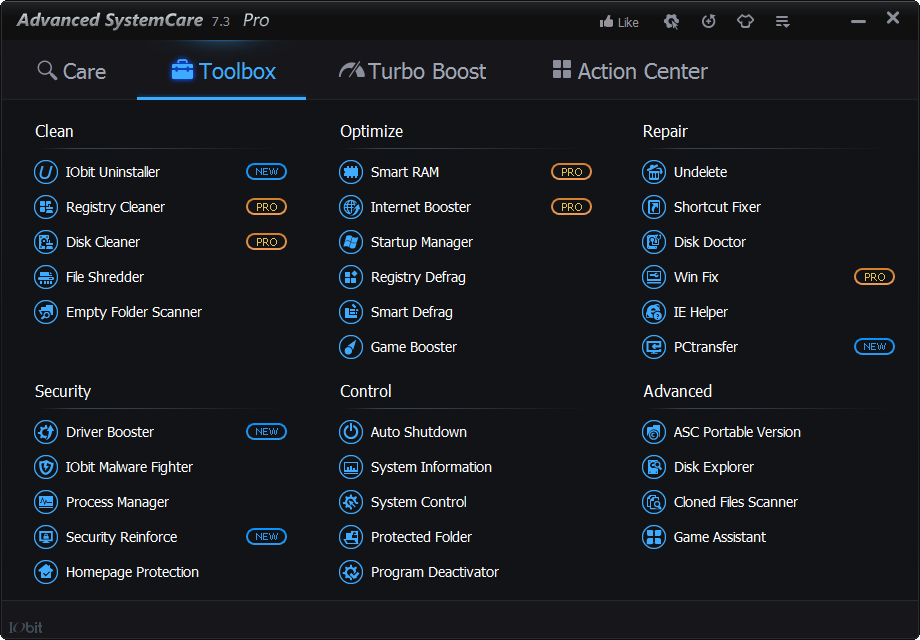920x640 pixels.
Task: Expand the main menu dropdown icon
Action: point(783,21)
